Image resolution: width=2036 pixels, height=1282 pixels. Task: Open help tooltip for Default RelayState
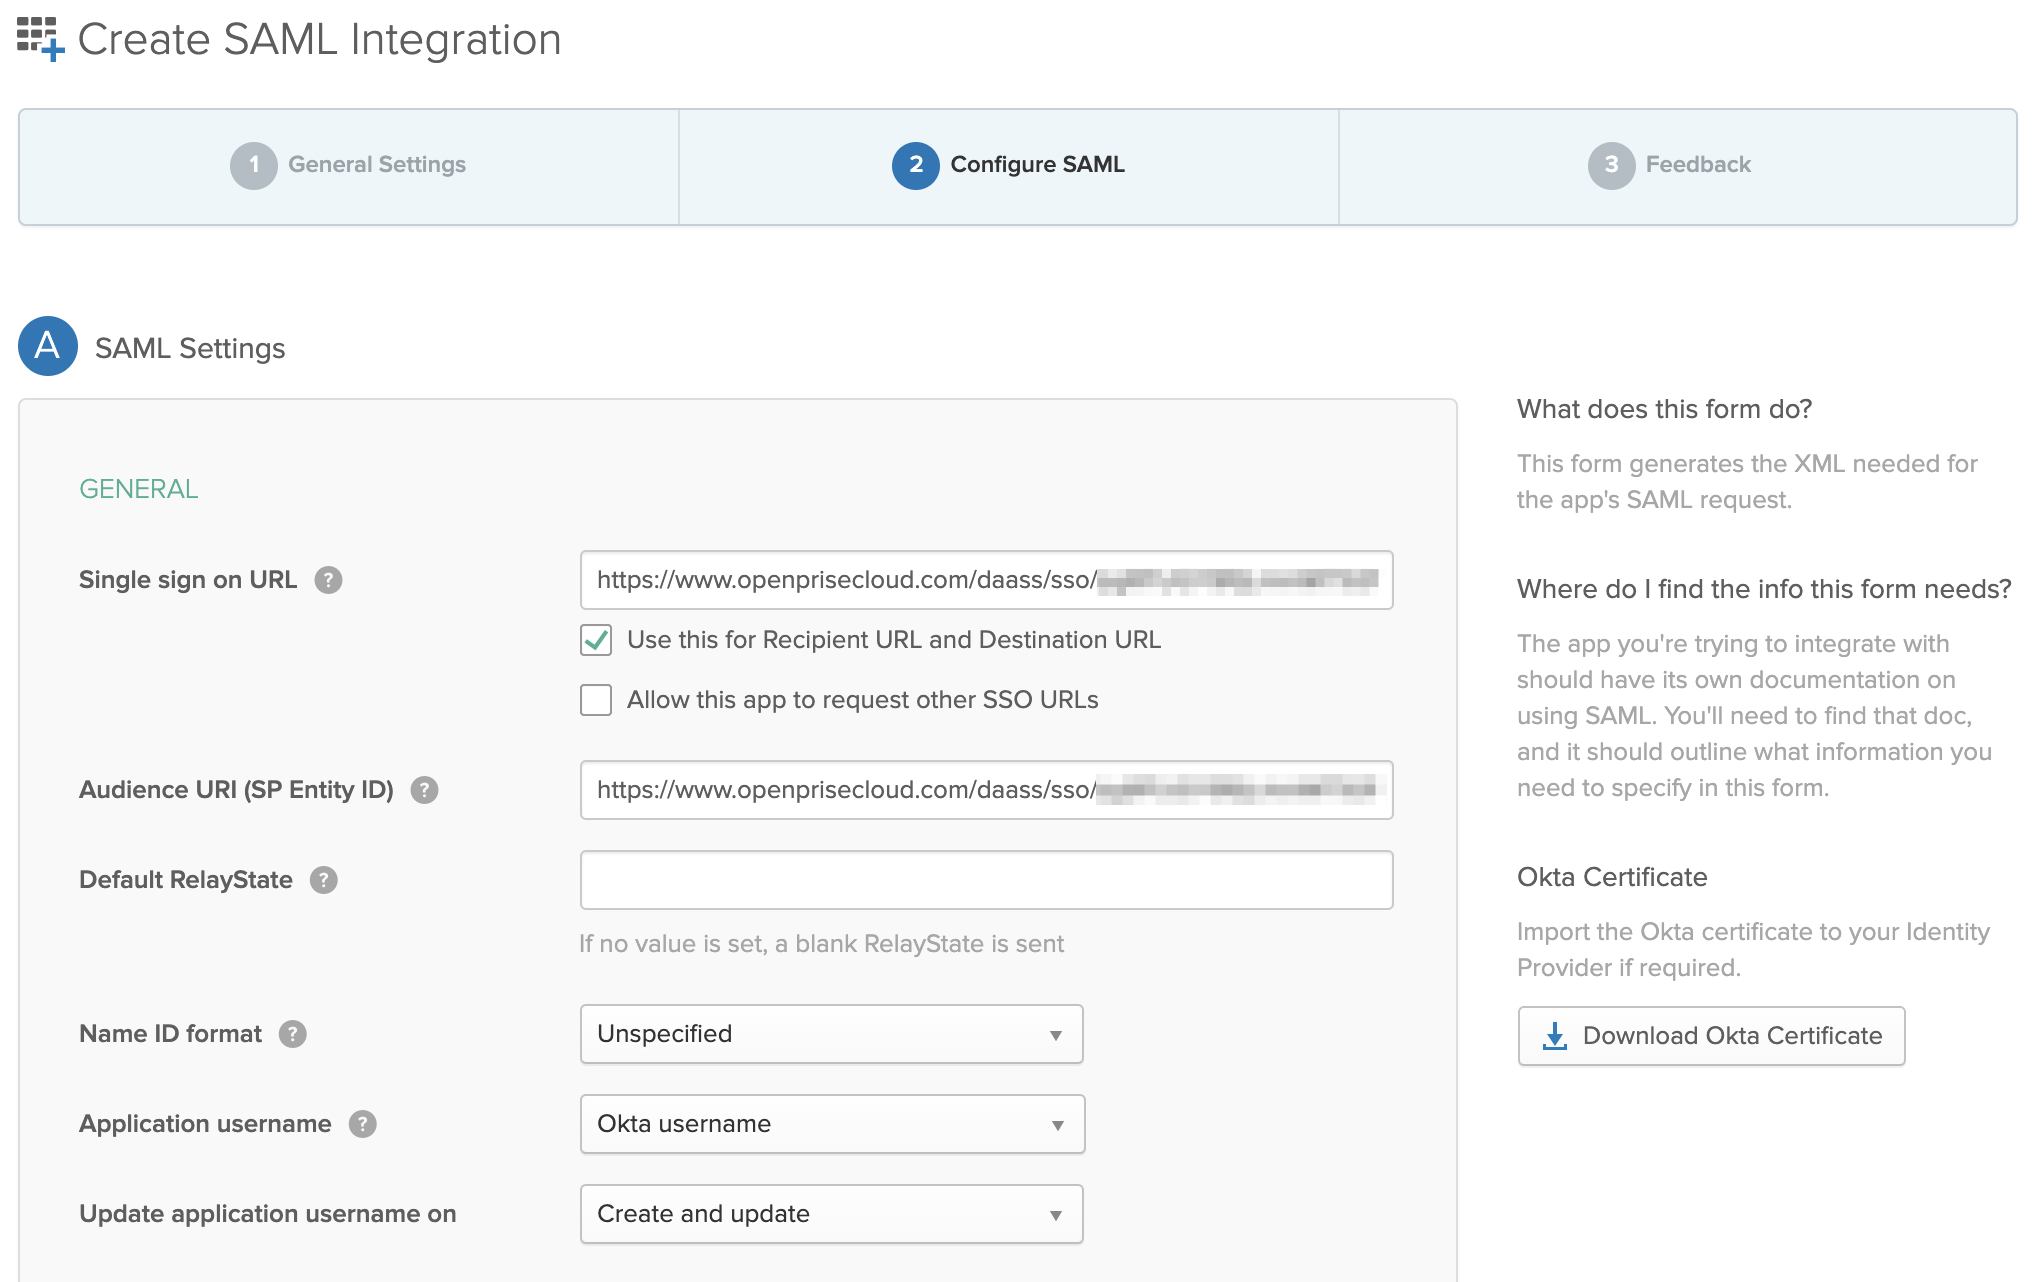pyautogui.click(x=323, y=880)
